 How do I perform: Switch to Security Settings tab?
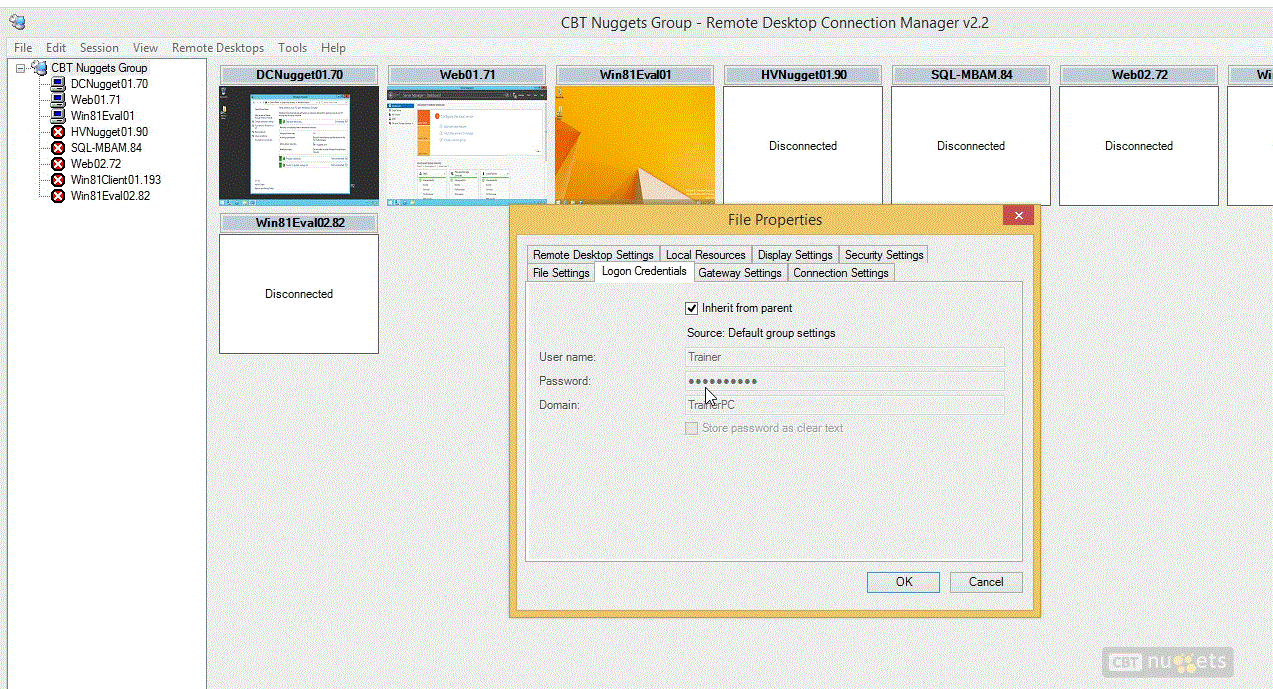point(884,255)
